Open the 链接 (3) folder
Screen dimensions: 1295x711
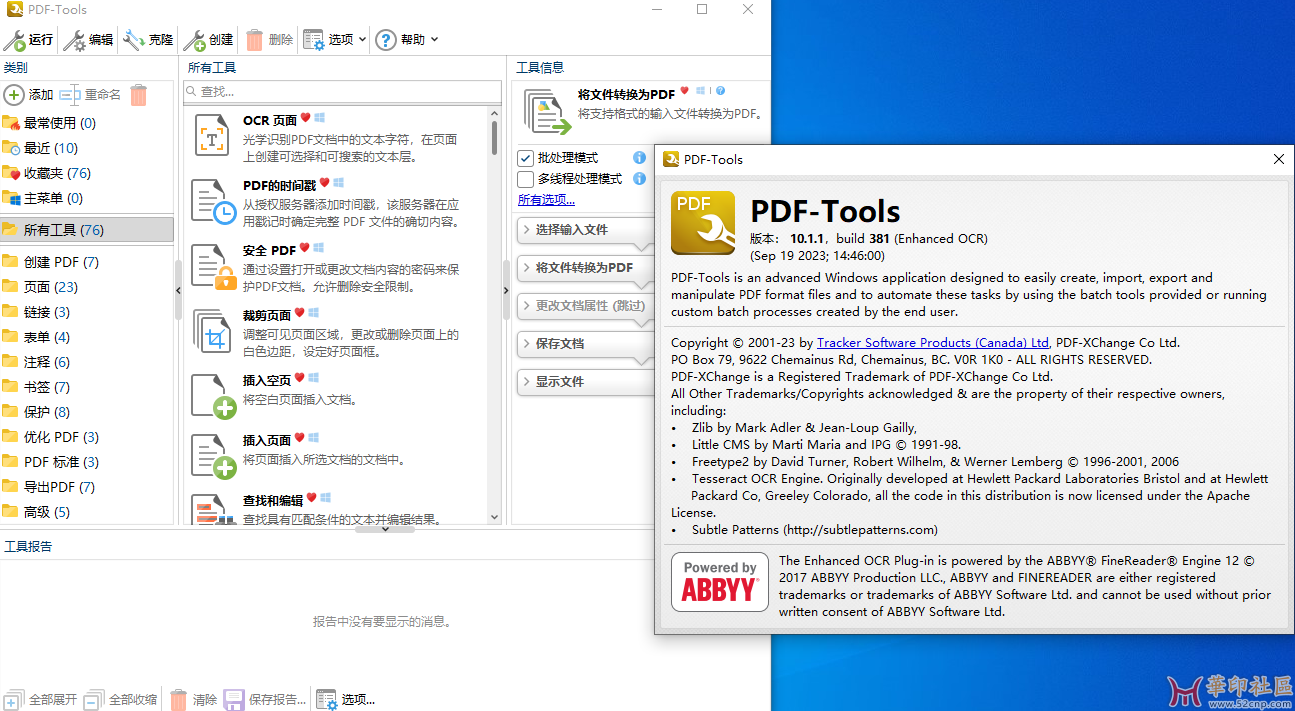tap(87, 312)
